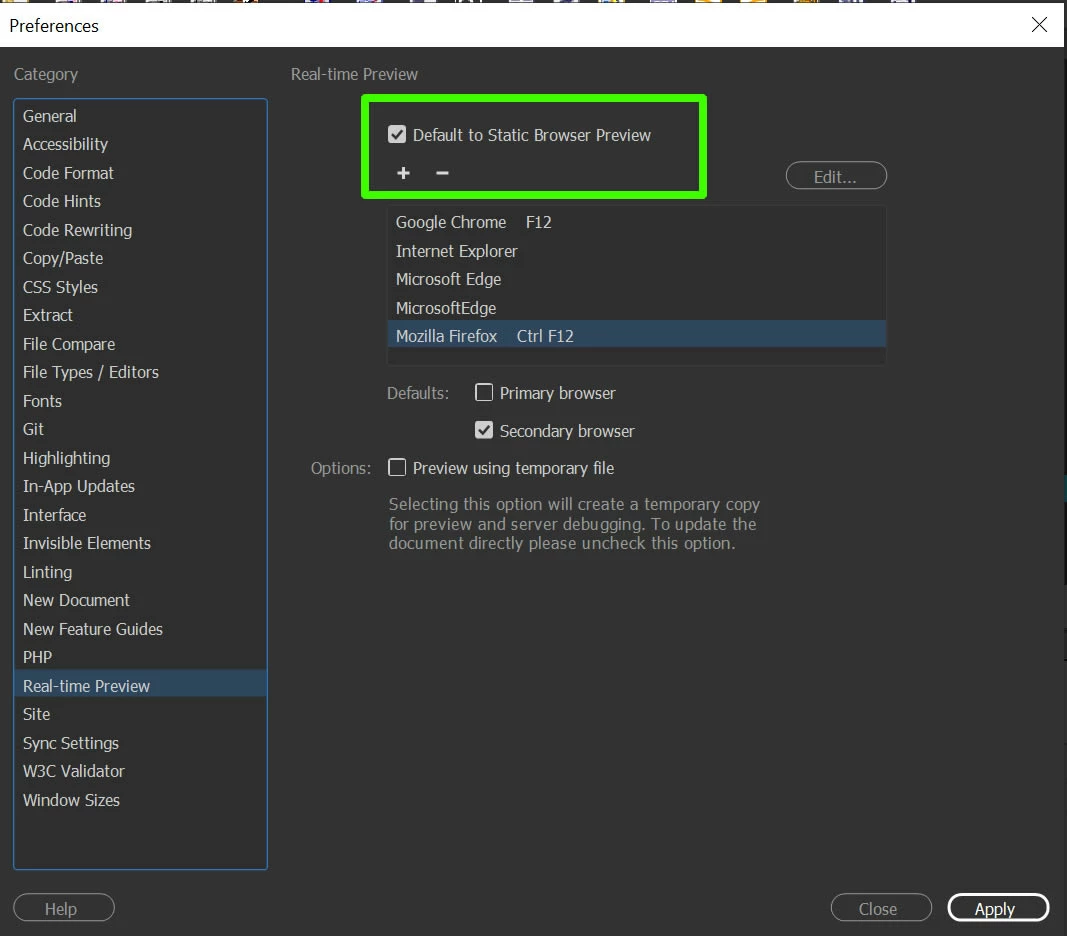Choose the Linting category
The image size is (1067, 936).
point(140,572)
